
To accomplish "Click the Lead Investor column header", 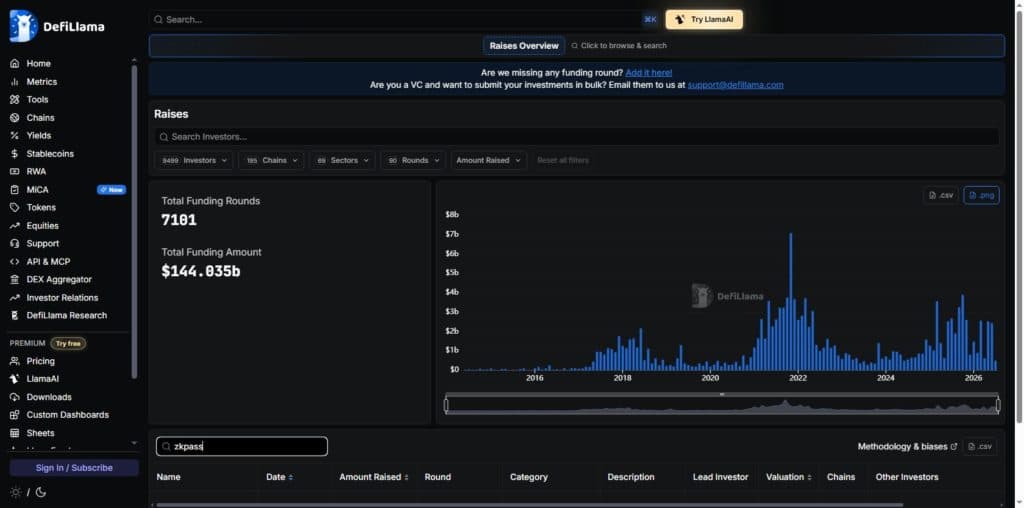I will (720, 477).
